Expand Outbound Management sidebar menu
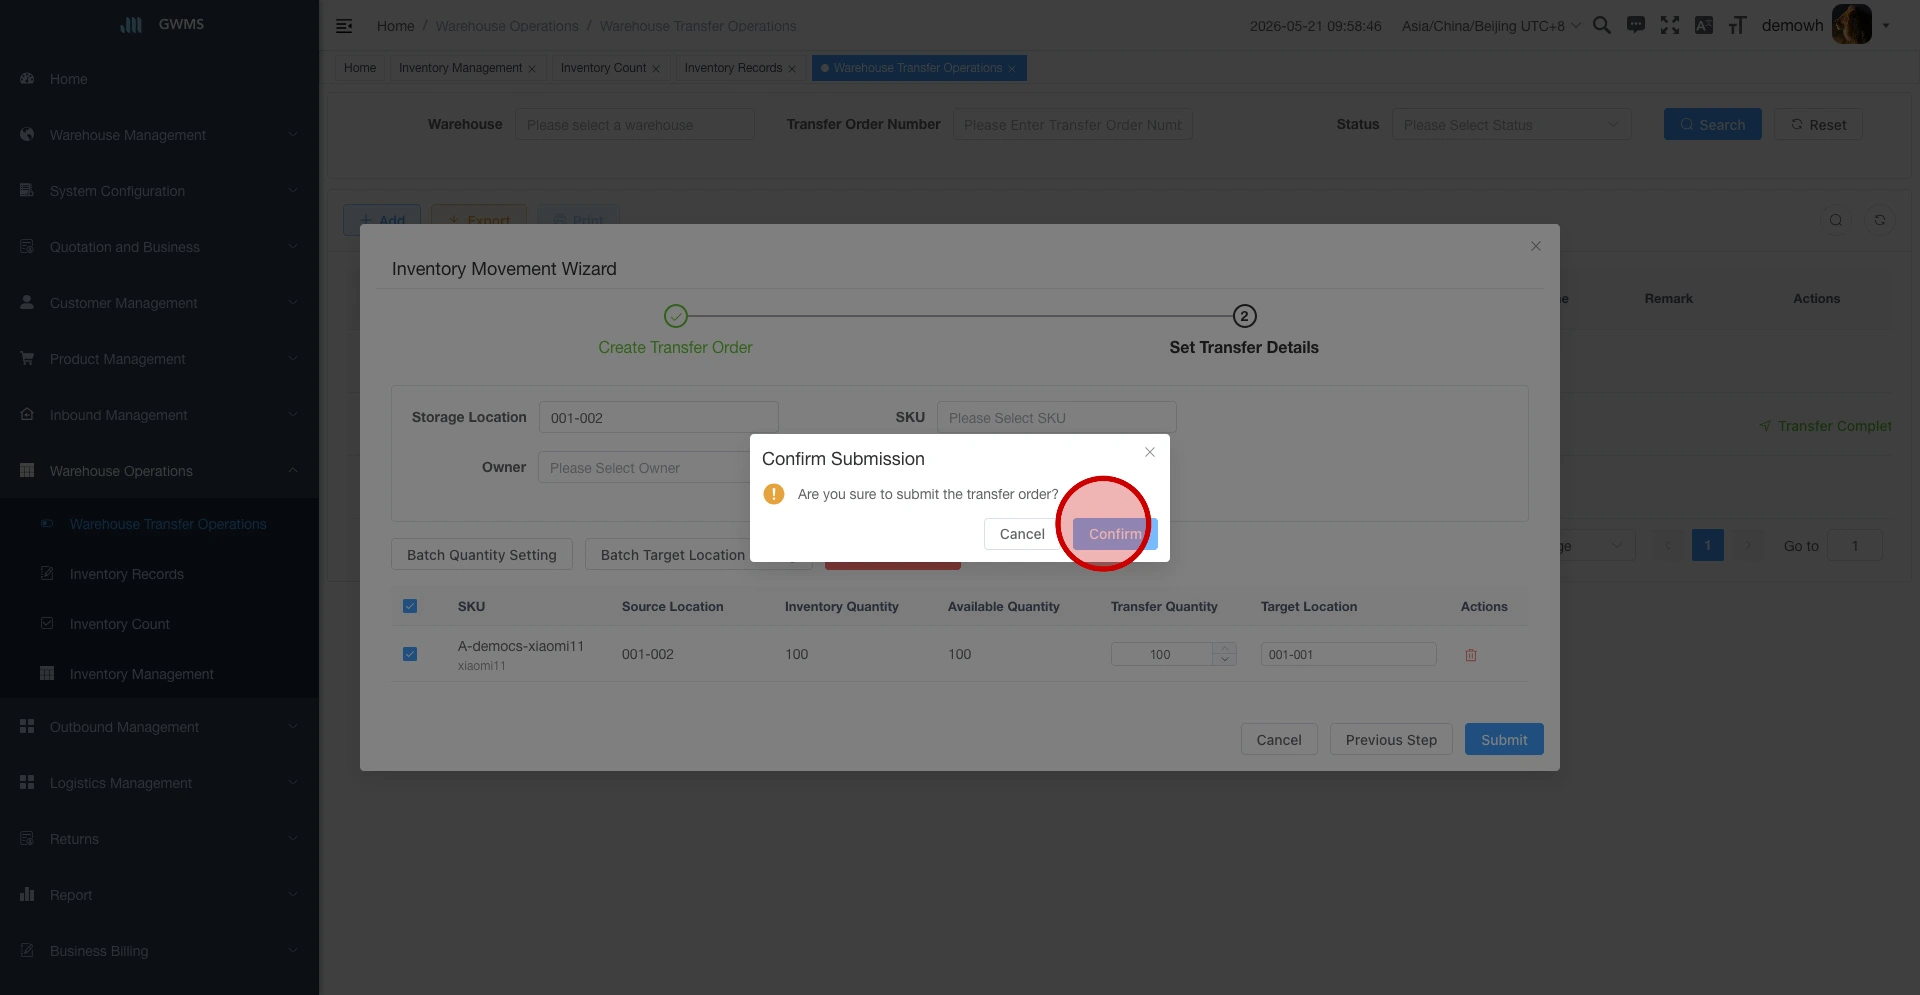 159,727
